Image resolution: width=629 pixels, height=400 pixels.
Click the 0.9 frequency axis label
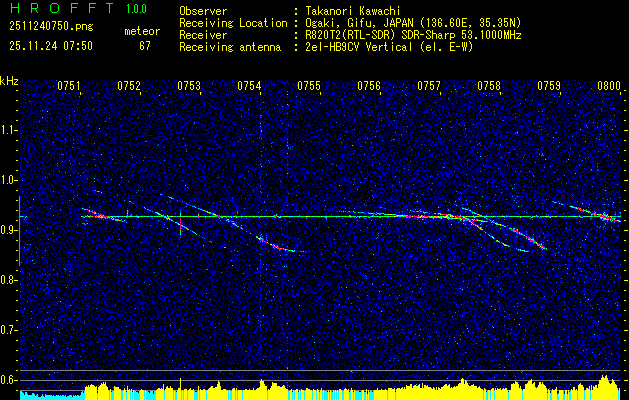(x=8, y=230)
